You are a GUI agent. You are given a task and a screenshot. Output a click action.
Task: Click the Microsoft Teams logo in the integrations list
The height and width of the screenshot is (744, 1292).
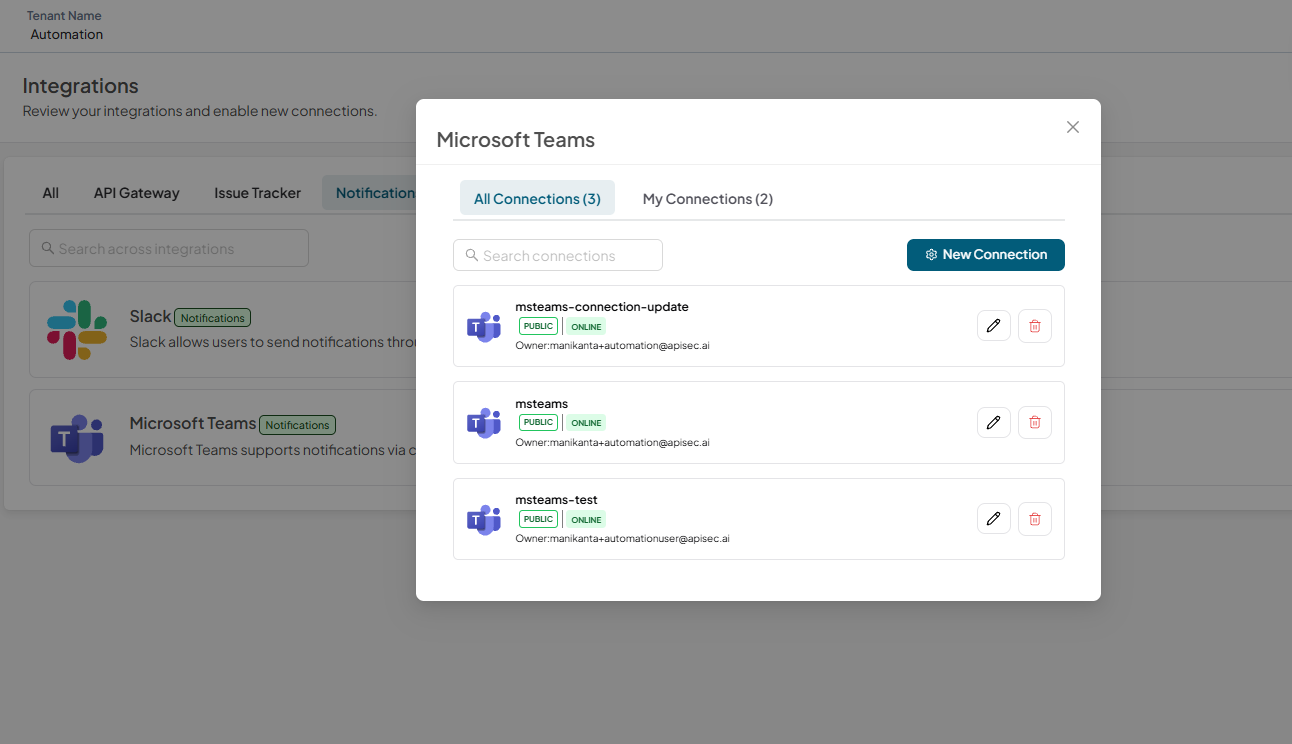[x=77, y=438]
